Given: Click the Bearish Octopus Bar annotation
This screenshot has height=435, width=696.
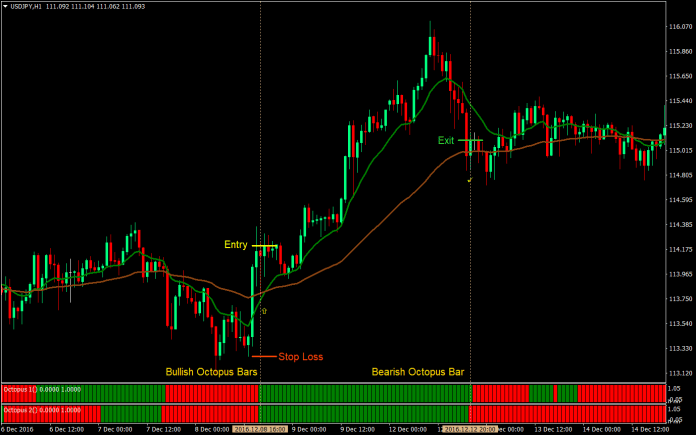Looking at the screenshot, I should (x=418, y=372).
